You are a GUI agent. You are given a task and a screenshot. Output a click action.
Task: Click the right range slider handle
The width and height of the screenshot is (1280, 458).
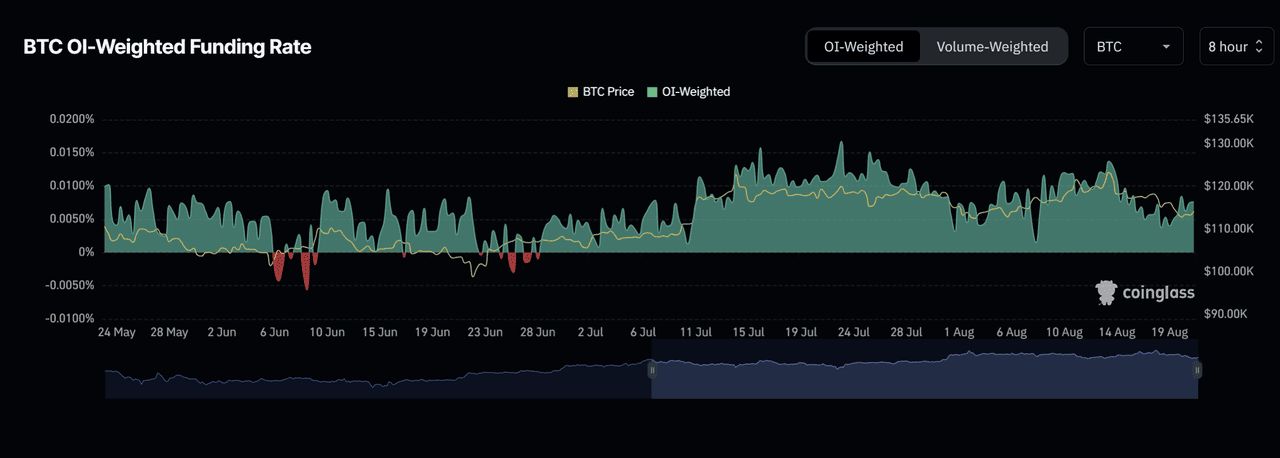coord(1197,370)
